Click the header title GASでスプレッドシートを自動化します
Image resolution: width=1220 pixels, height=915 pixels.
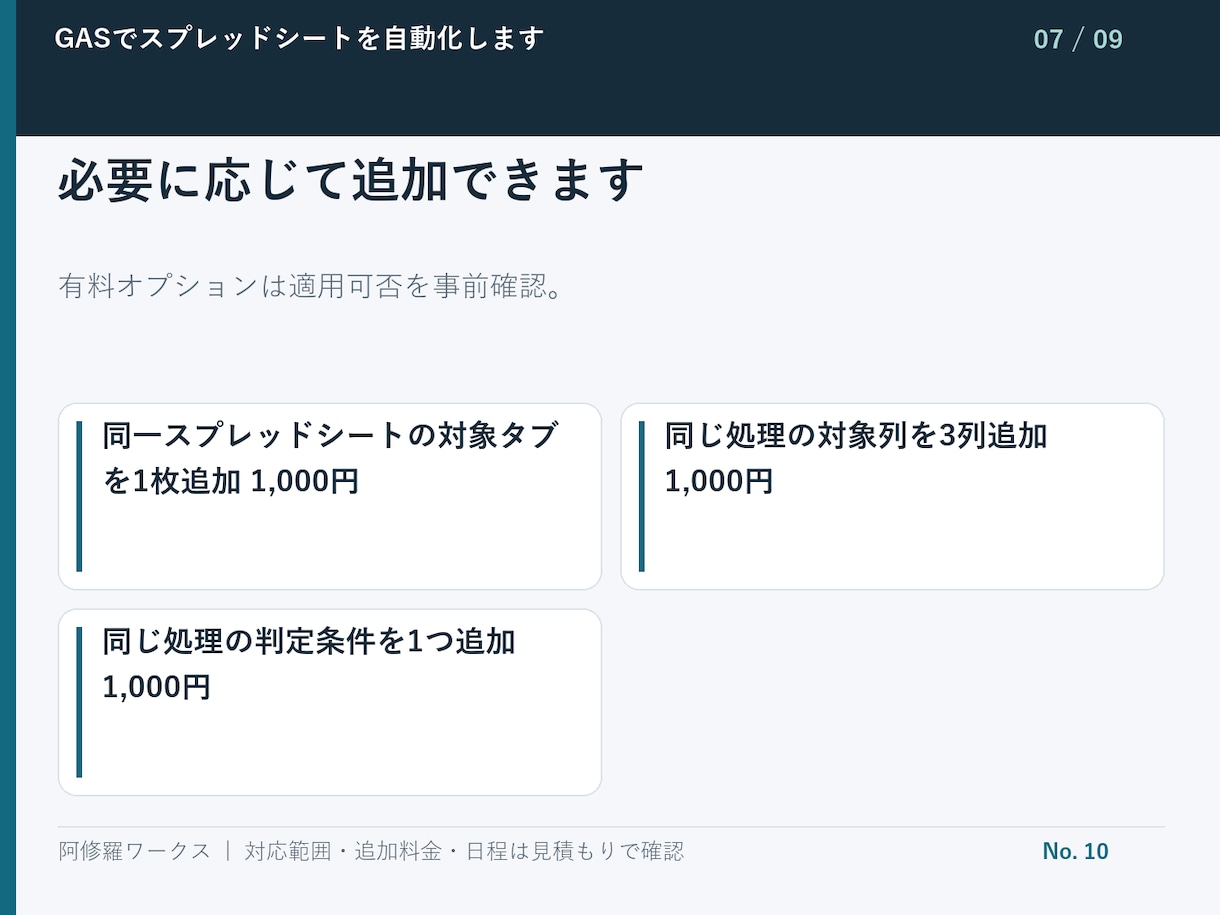(x=299, y=39)
